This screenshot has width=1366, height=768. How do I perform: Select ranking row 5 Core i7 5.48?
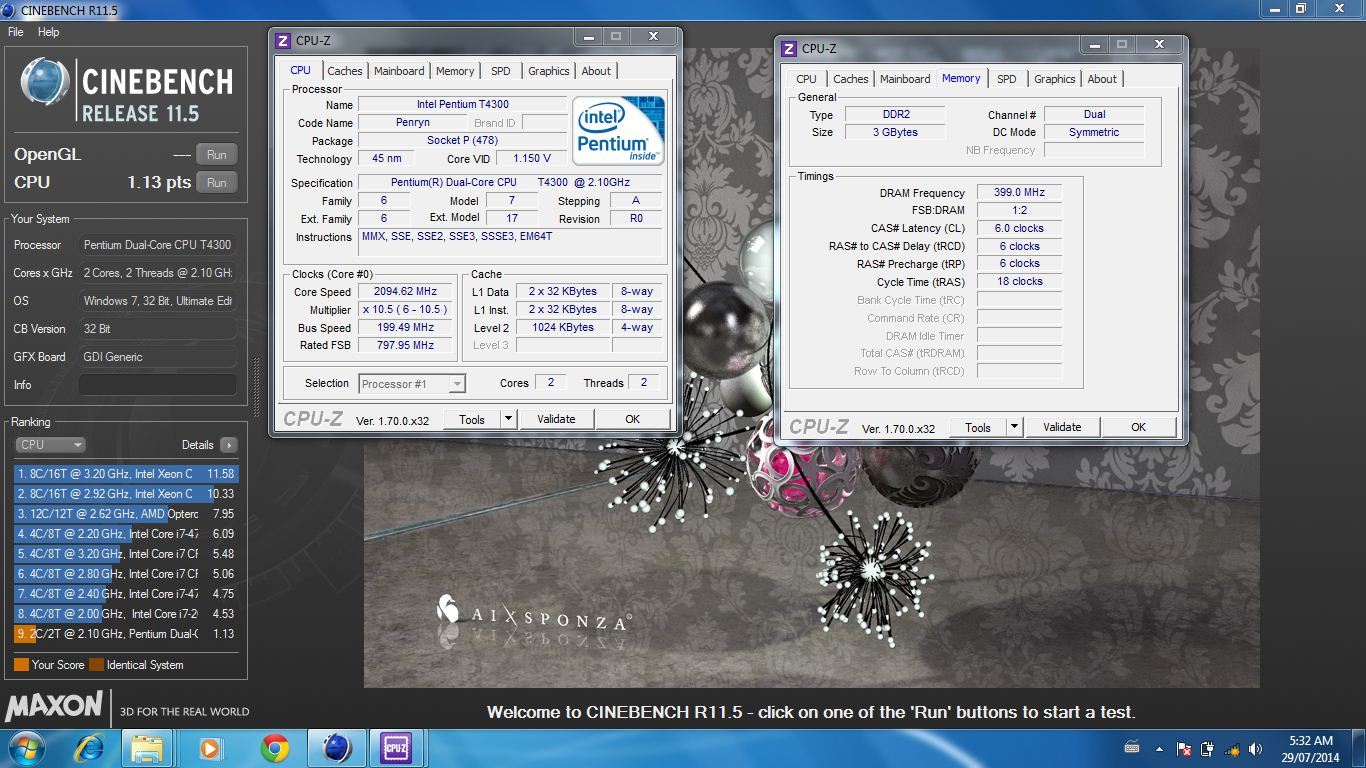(126, 554)
